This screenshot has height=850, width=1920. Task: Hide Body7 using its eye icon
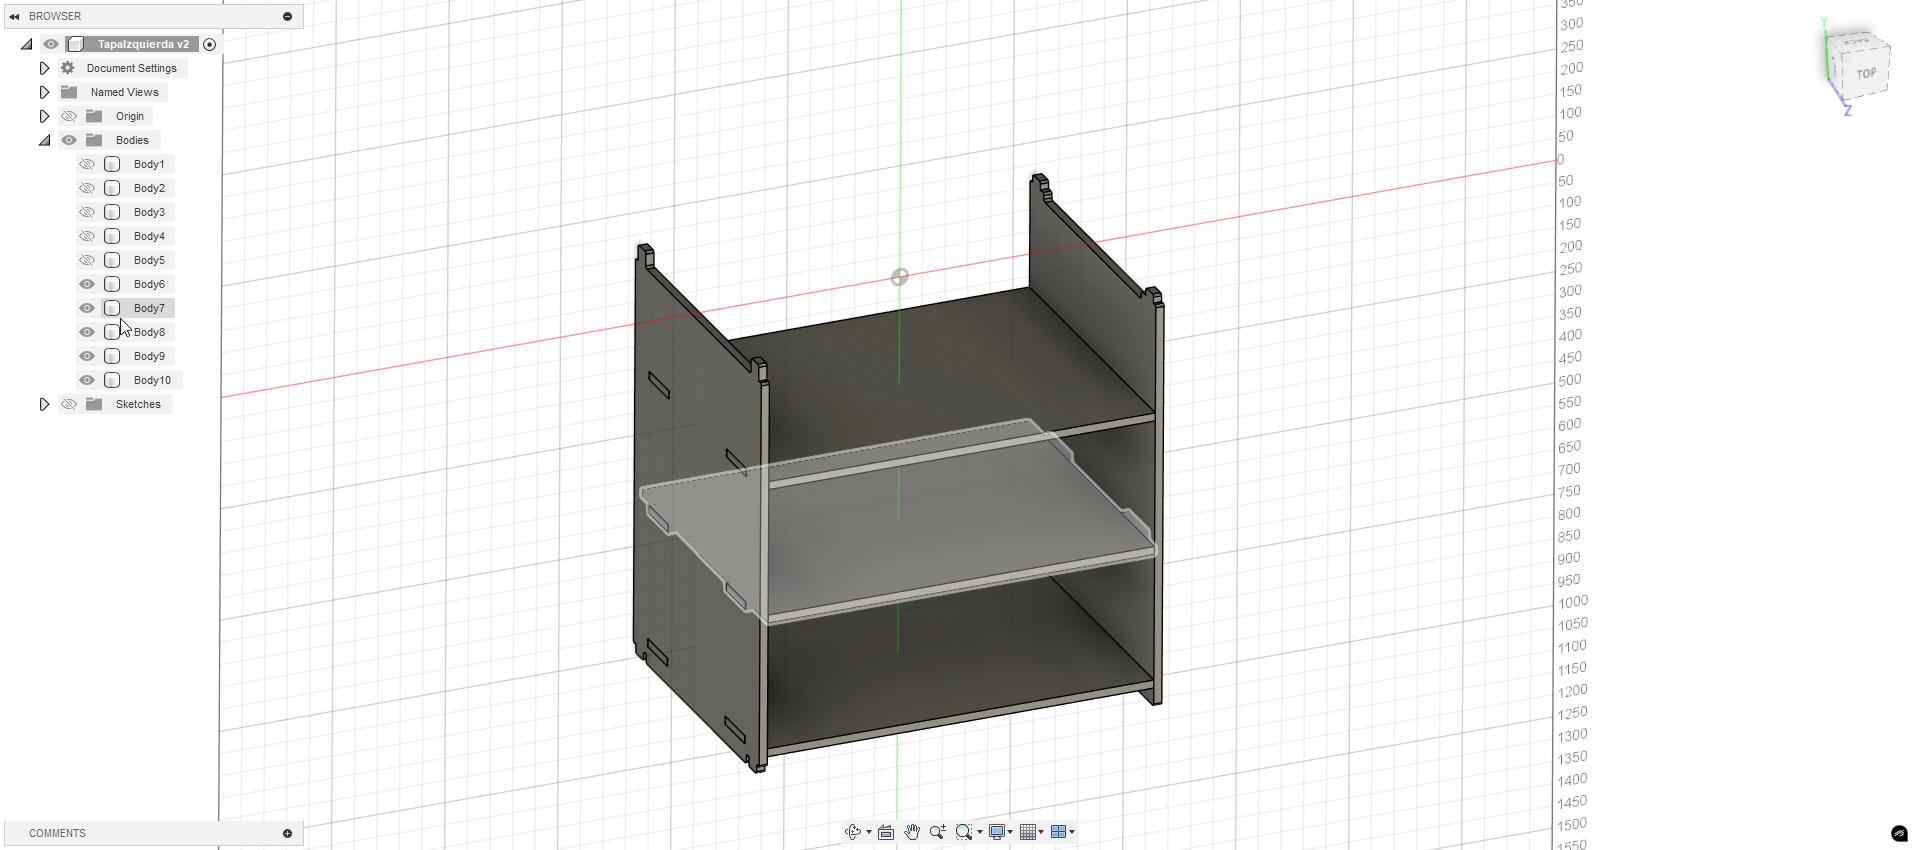point(87,308)
